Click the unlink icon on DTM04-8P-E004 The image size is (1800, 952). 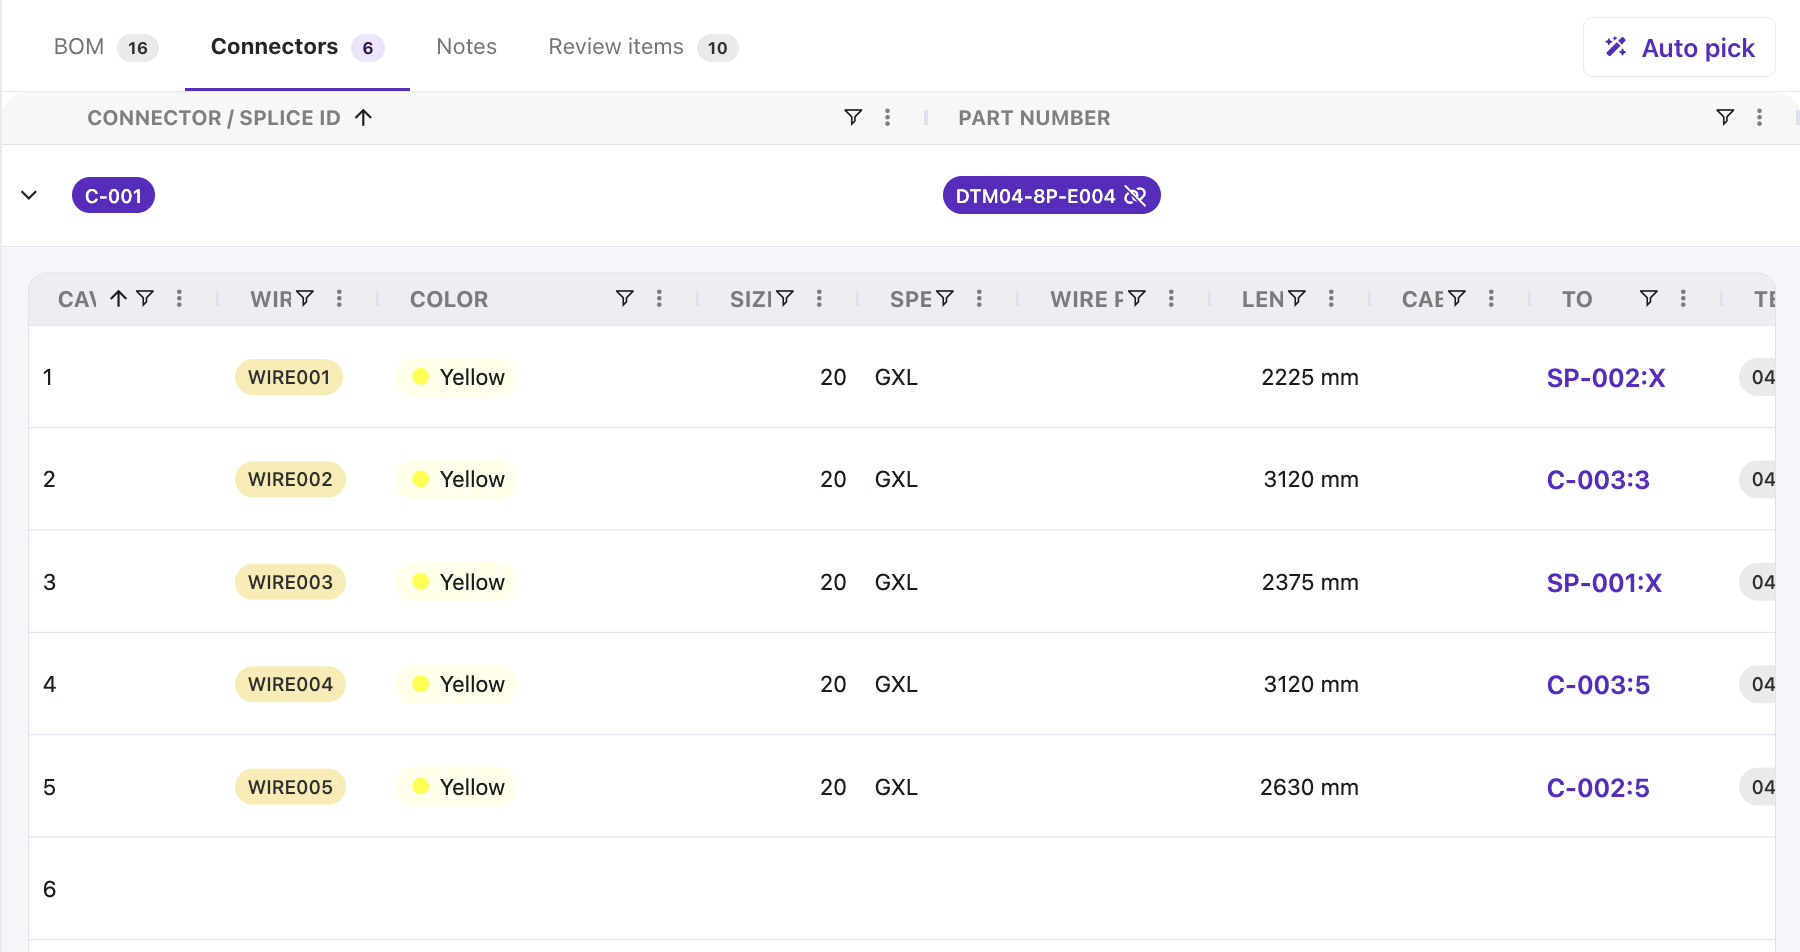[1135, 195]
